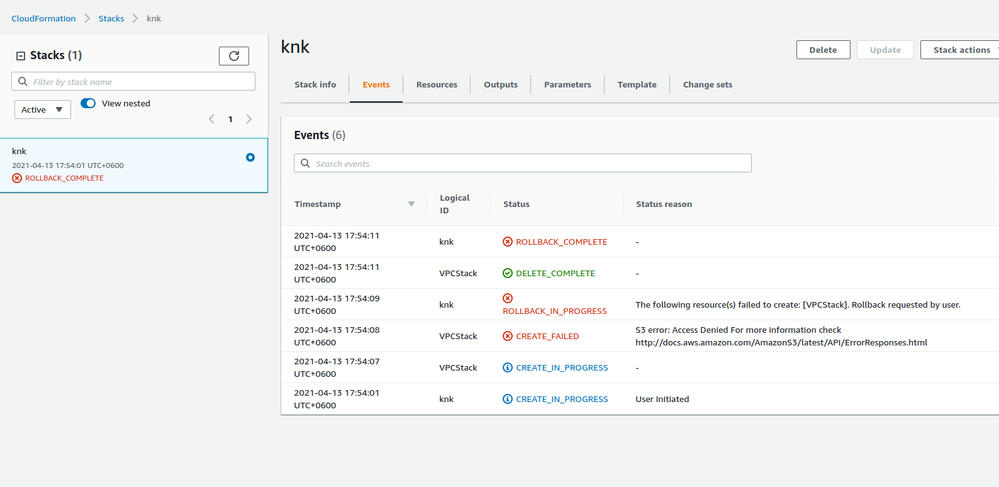The width and height of the screenshot is (999, 487).
Task: Click error icon for CREATE_FAILED event
Action: 507,336
